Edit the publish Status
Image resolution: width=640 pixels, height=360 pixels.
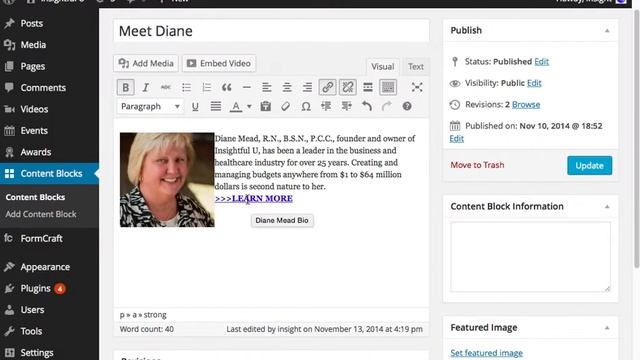[x=541, y=62]
